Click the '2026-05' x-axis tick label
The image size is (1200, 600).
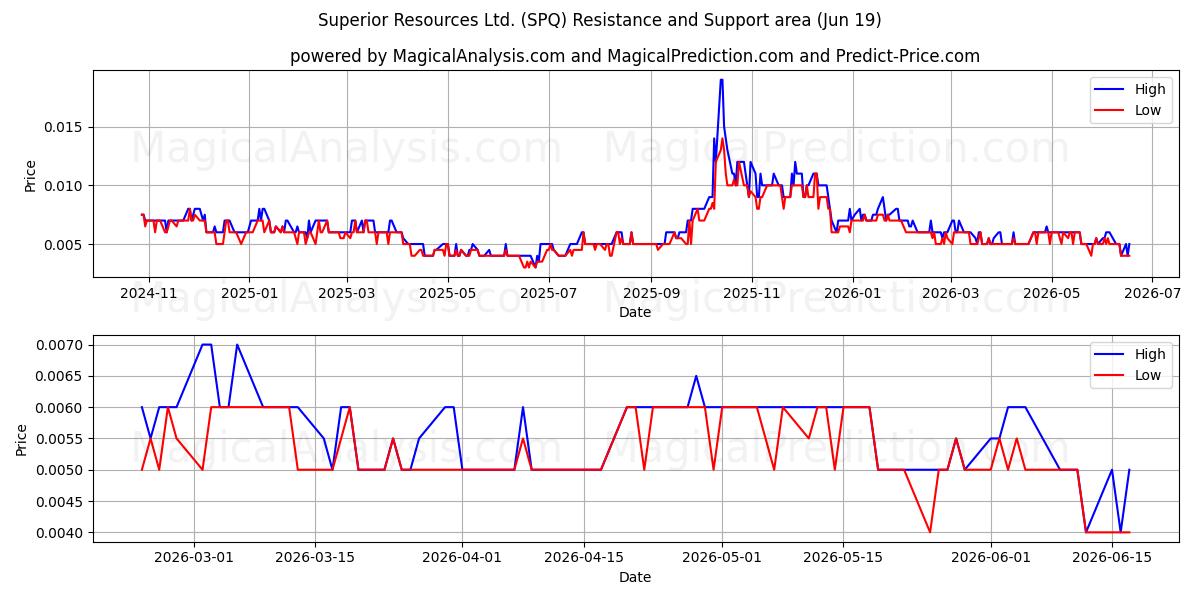[1051, 293]
